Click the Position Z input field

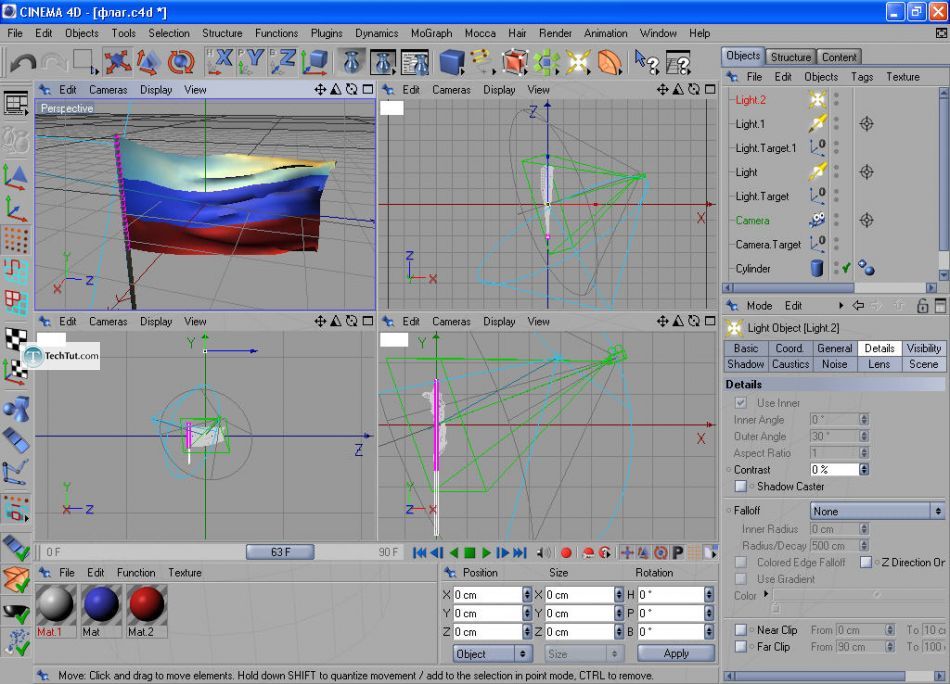click(488, 632)
